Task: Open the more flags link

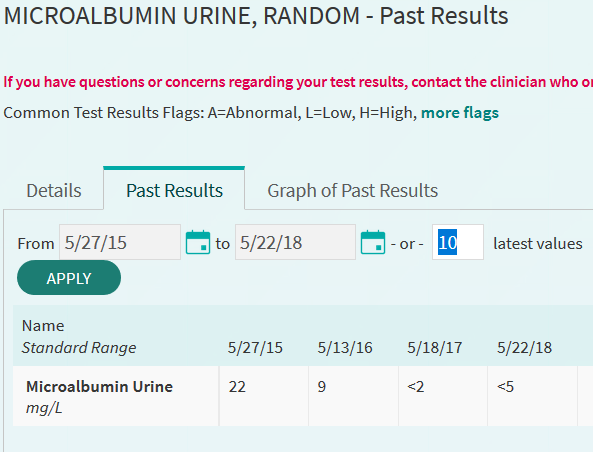Action: pos(460,113)
